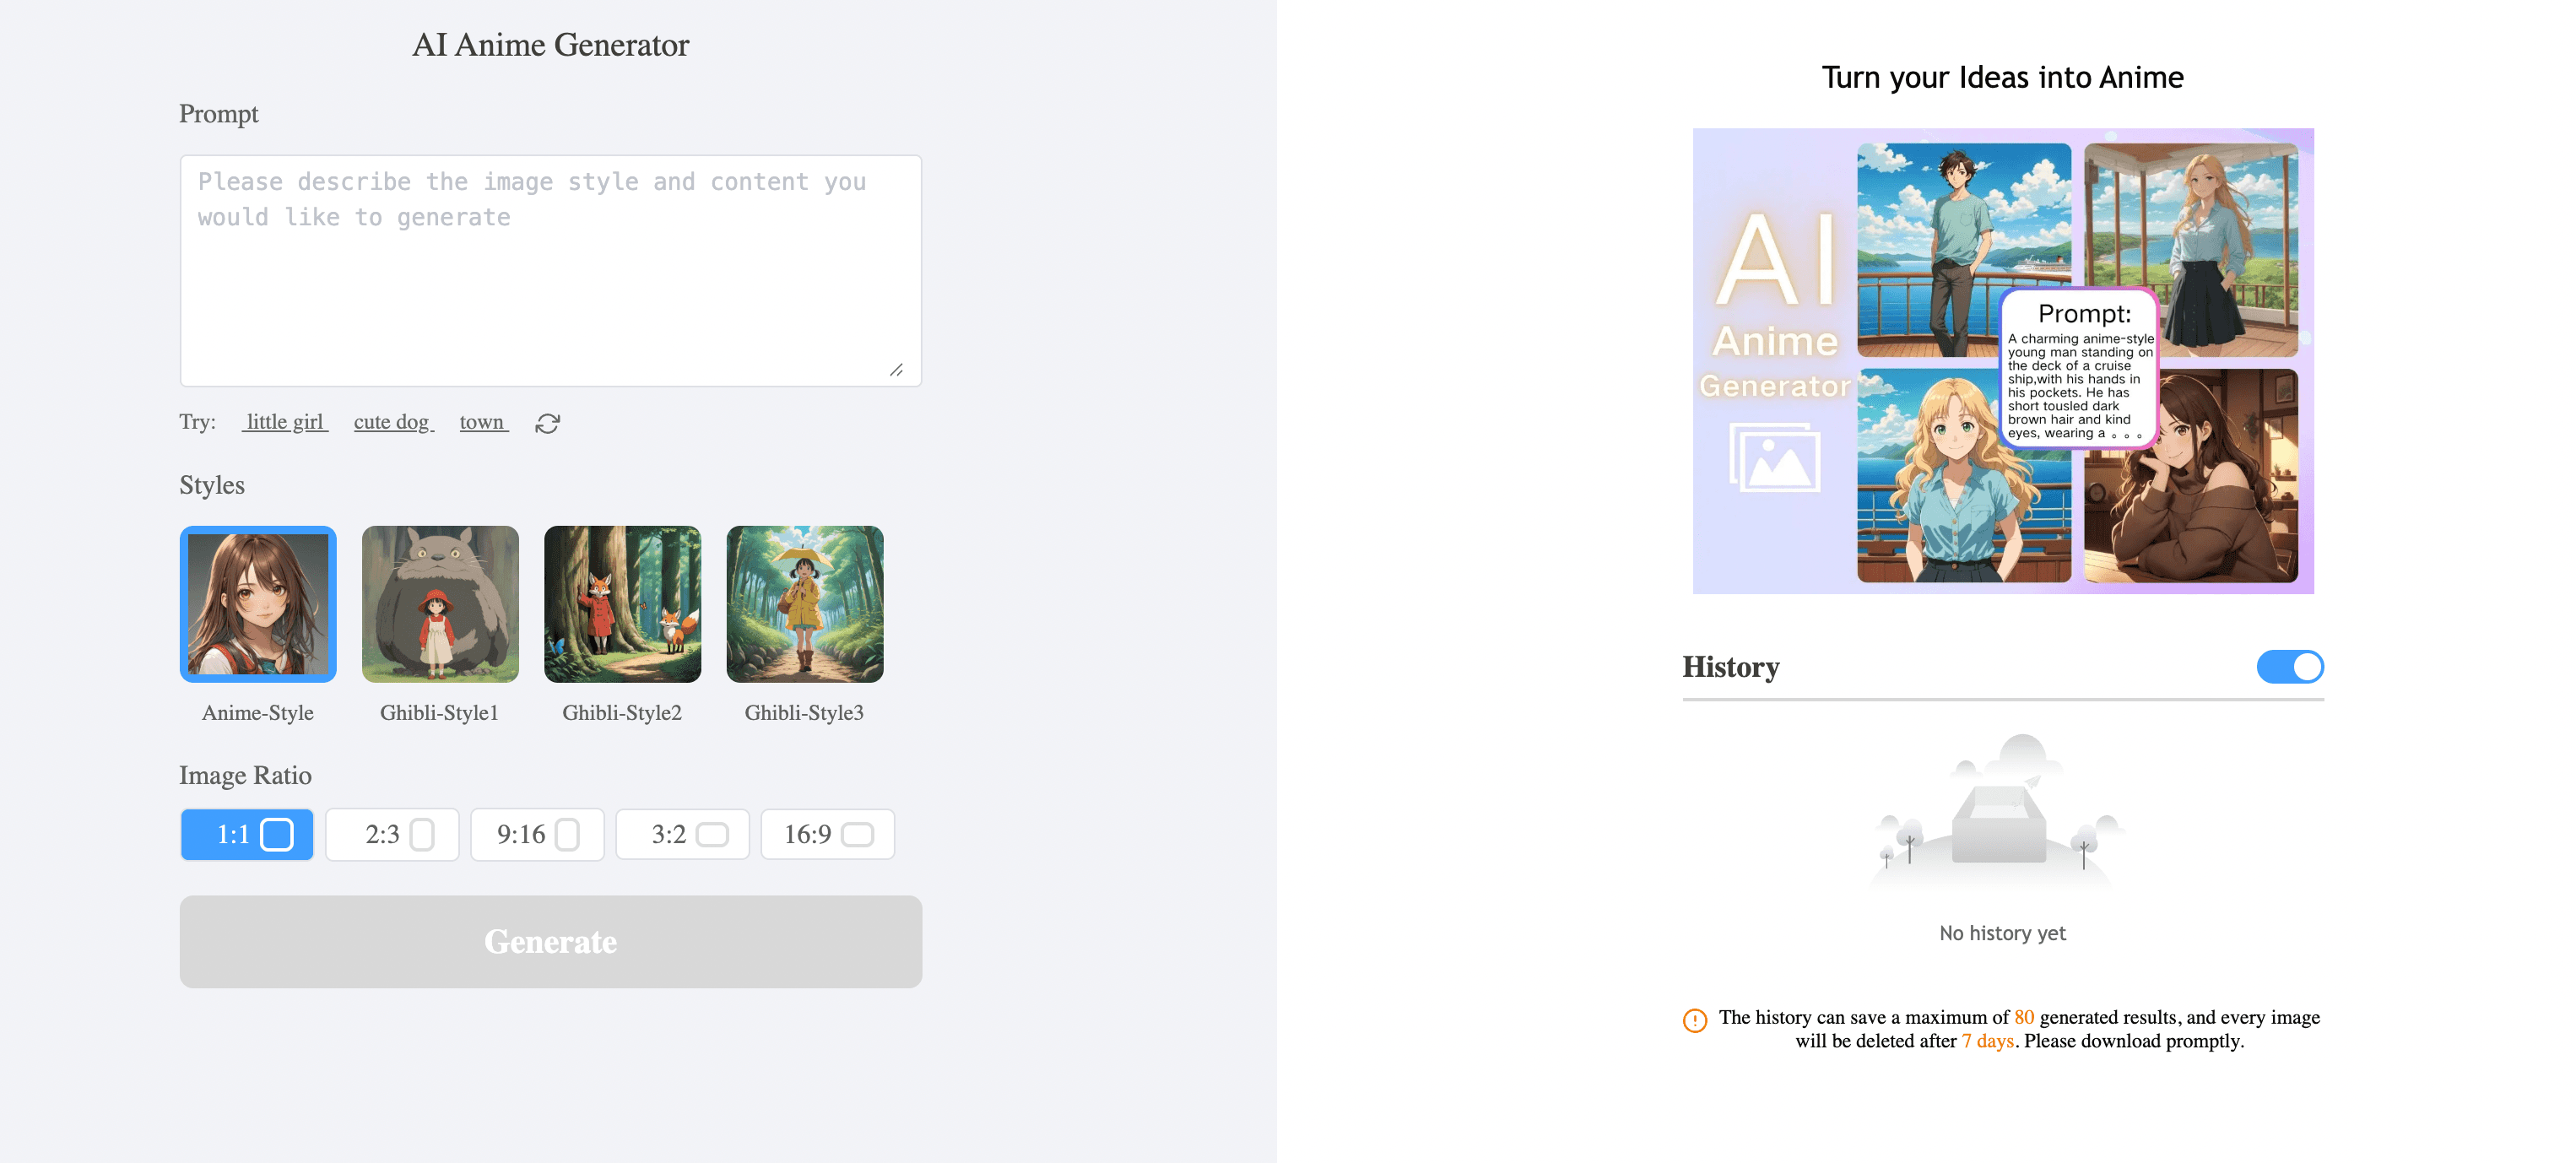This screenshot has width=2576, height=1163.
Task: Click the orange history warning icon
Action: pyautogui.click(x=1695, y=1020)
